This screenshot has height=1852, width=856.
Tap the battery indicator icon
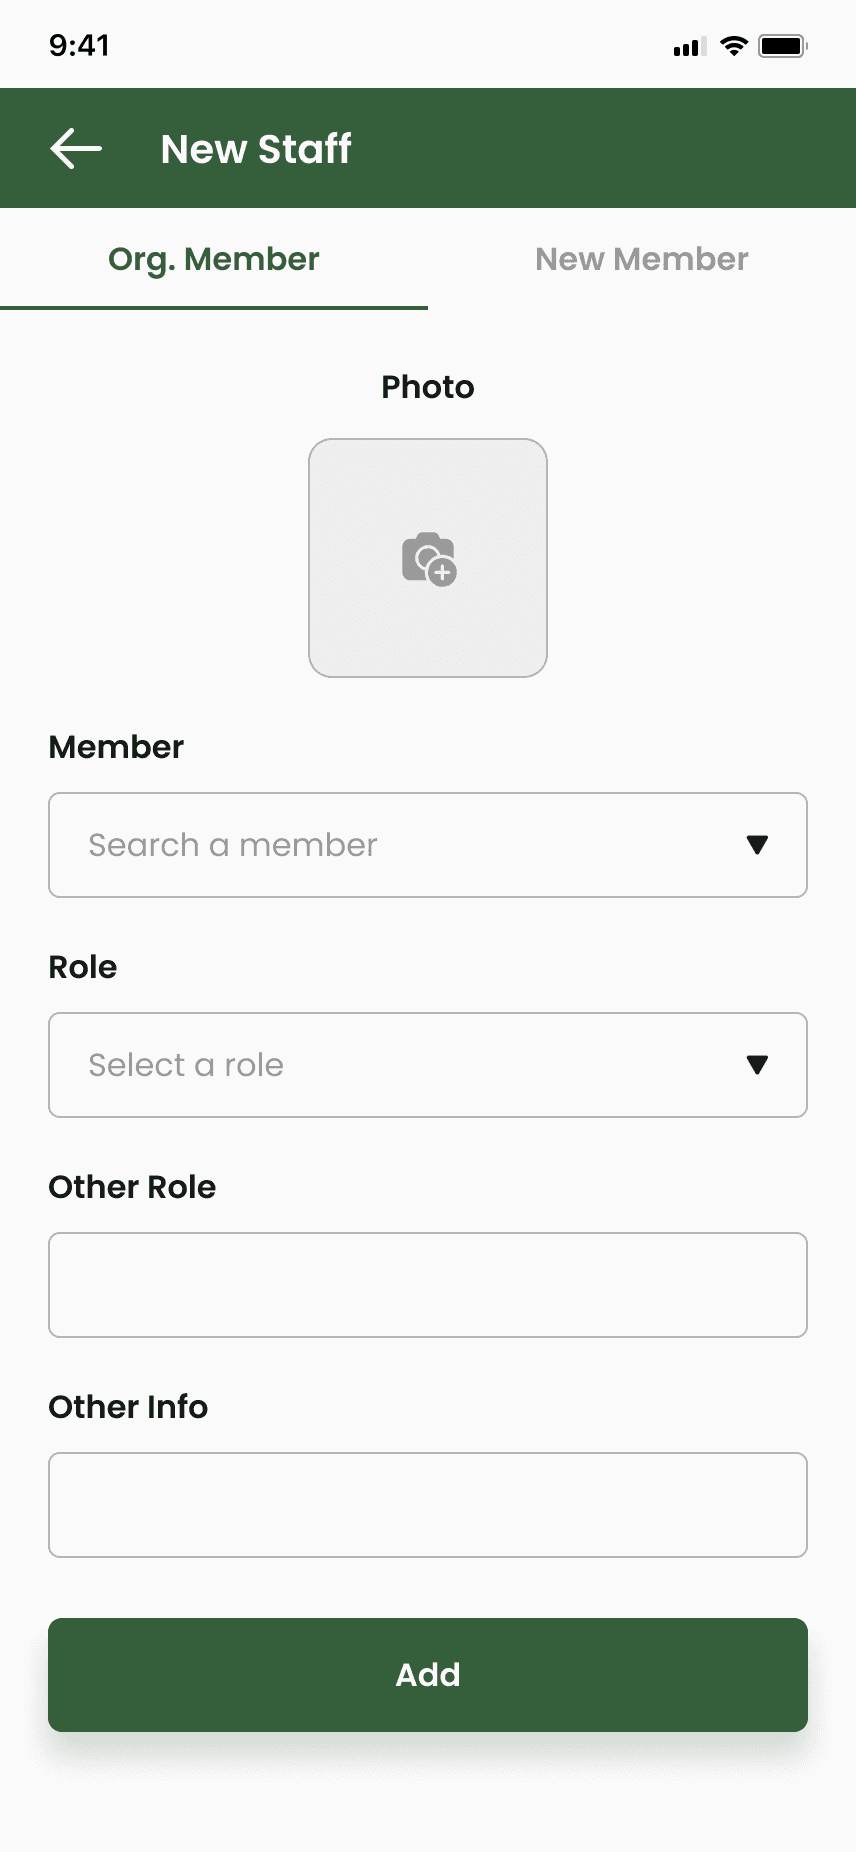(x=782, y=46)
